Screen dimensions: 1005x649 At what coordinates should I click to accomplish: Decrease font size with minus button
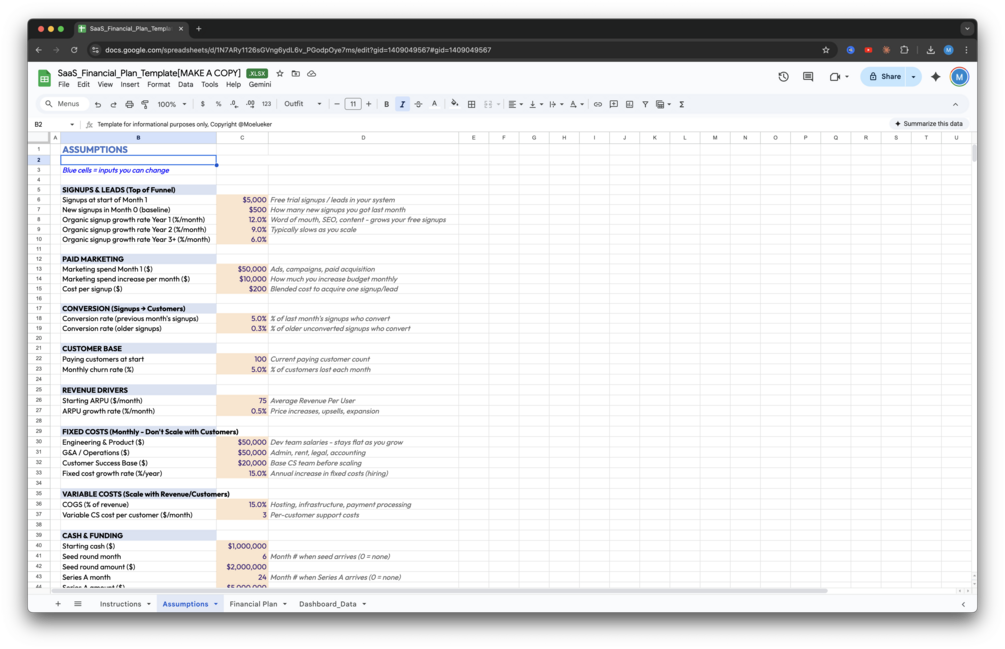337,104
